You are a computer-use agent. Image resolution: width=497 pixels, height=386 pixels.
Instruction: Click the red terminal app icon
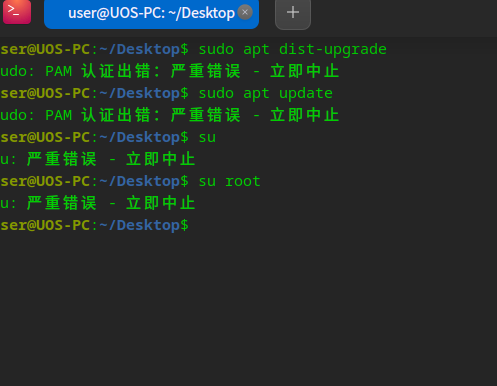(17, 12)
